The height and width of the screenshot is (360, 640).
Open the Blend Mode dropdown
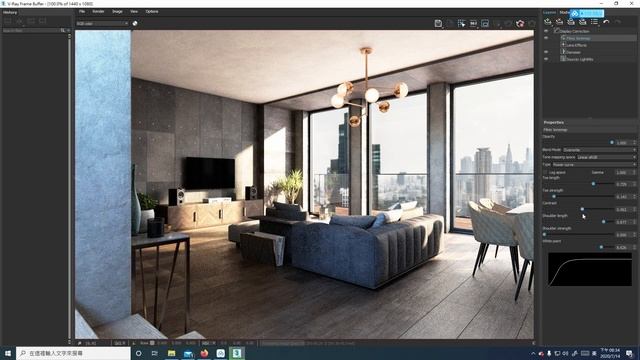pyautogui.click(x=599, y=150)
